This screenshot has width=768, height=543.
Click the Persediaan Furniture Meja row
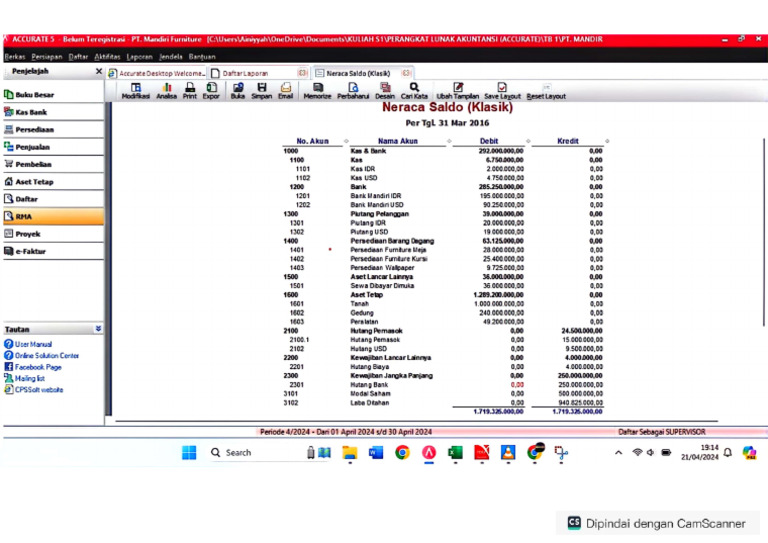pos(443,250)
